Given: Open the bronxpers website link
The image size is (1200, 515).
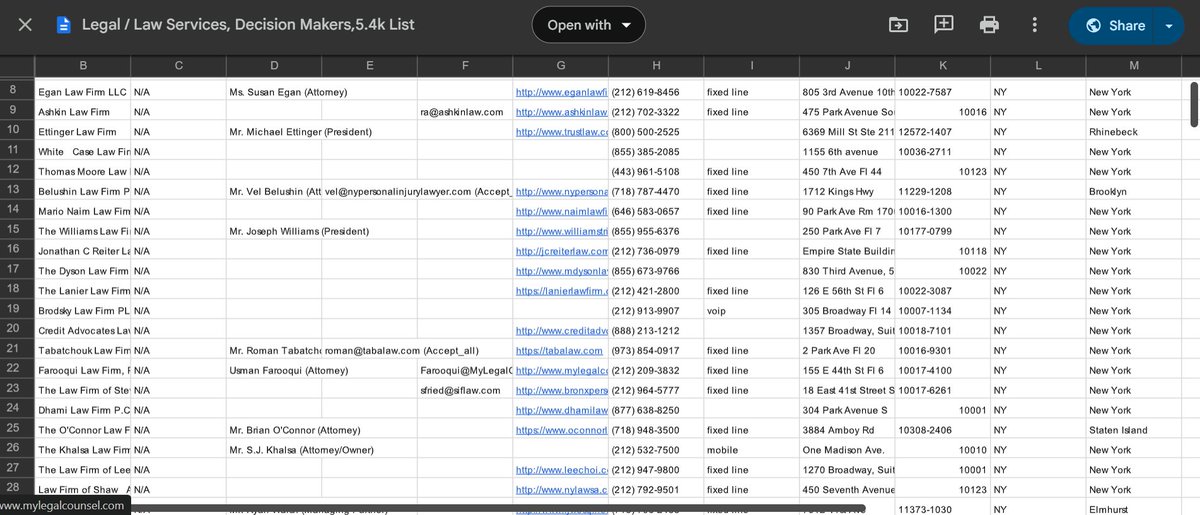Looking at the screenshot, I should [561, 390].
